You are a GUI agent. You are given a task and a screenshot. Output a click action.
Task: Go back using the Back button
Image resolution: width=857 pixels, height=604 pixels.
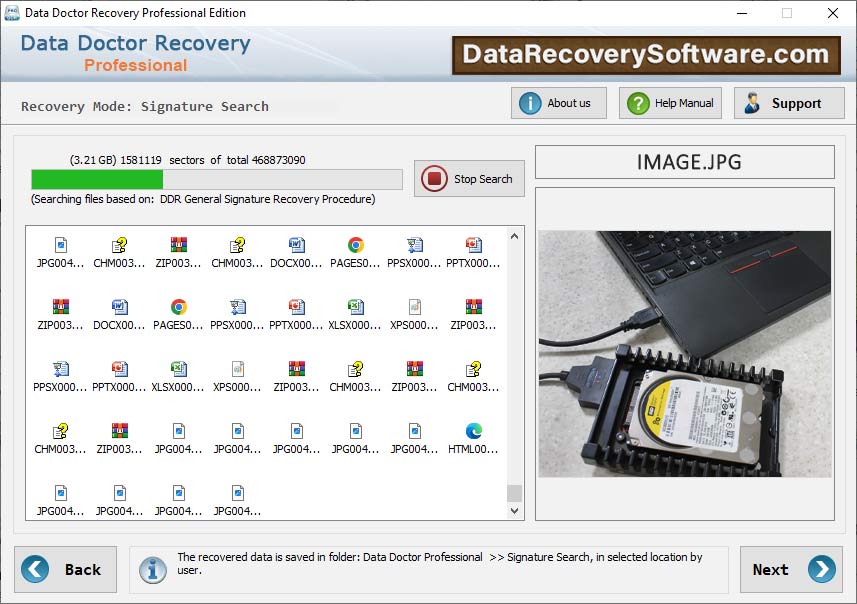(65, 569)
